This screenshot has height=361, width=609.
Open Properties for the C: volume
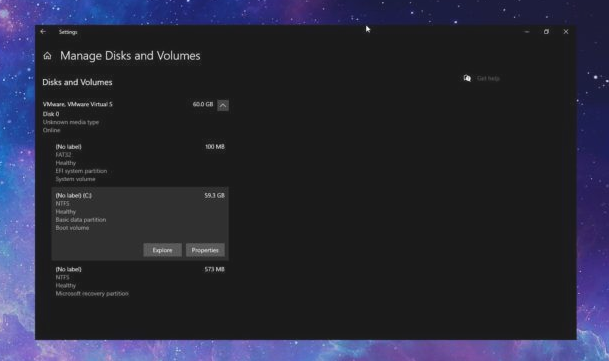point(205,250)
